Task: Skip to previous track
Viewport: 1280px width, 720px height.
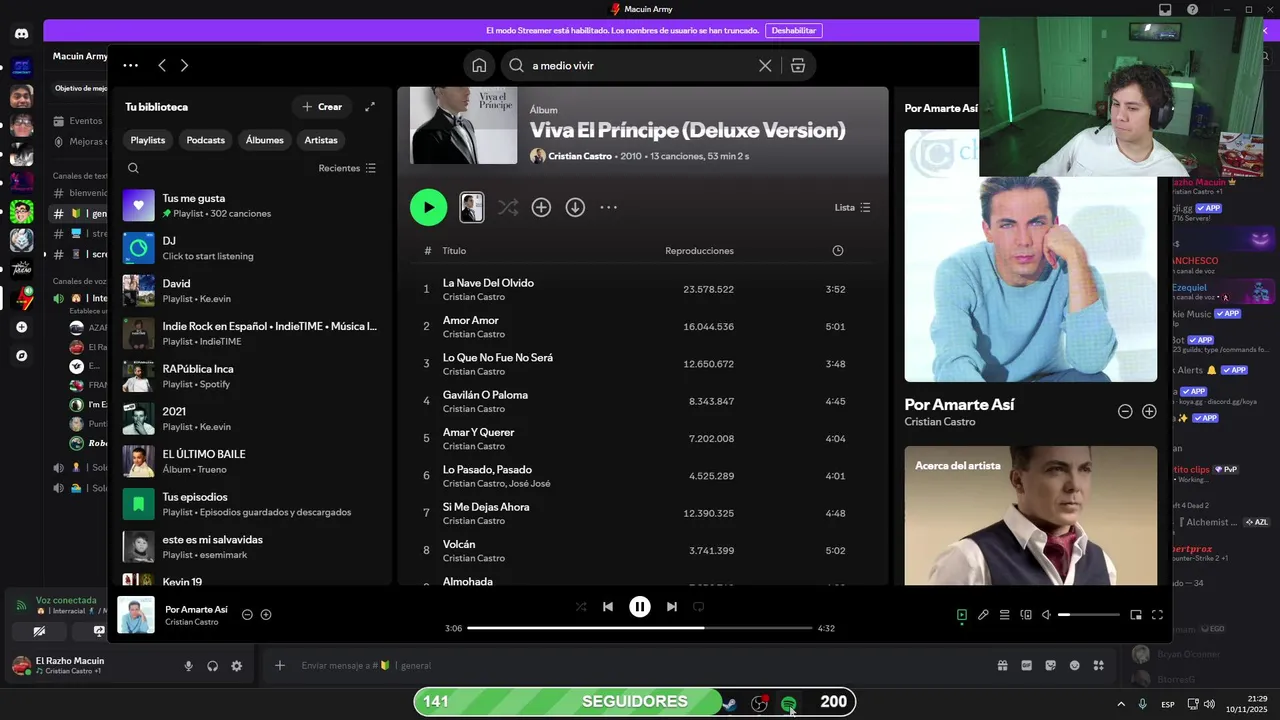Action: click(x=608, y=606)
